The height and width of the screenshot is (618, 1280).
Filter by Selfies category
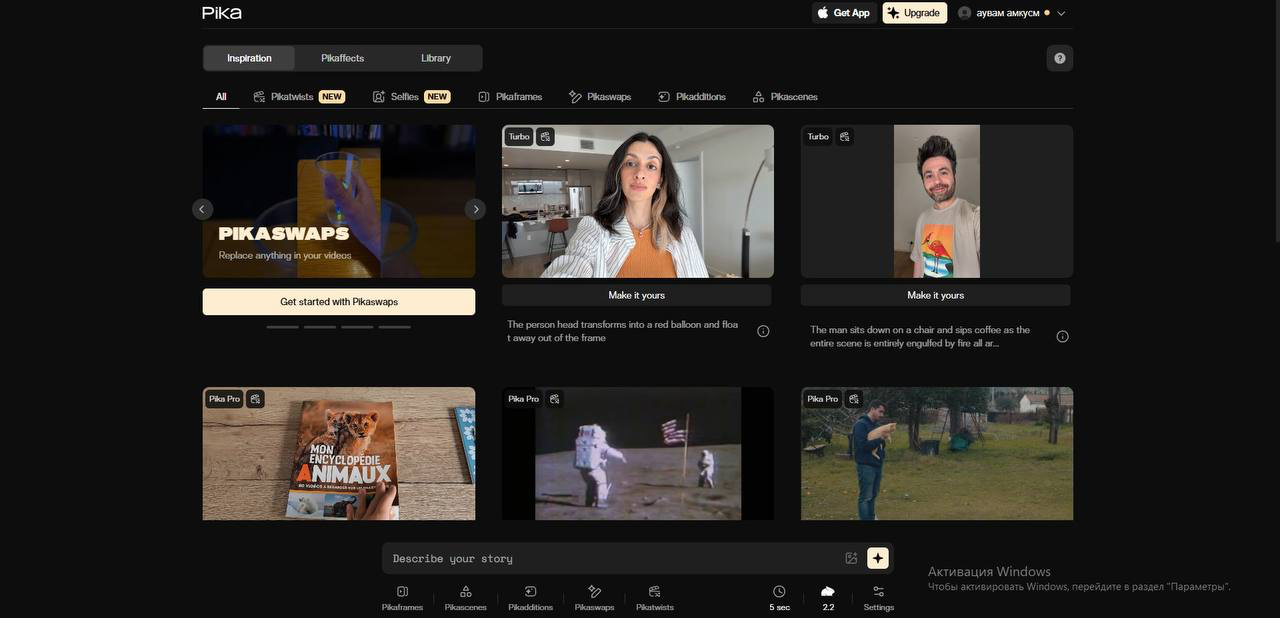click(411, 97)
